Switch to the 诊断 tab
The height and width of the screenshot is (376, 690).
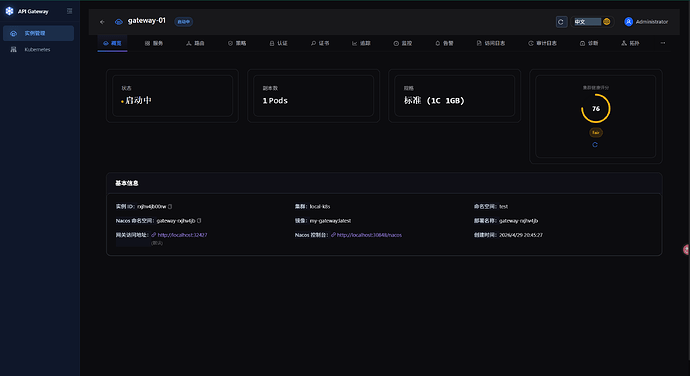pyautogui.click(x=589, y=43)
